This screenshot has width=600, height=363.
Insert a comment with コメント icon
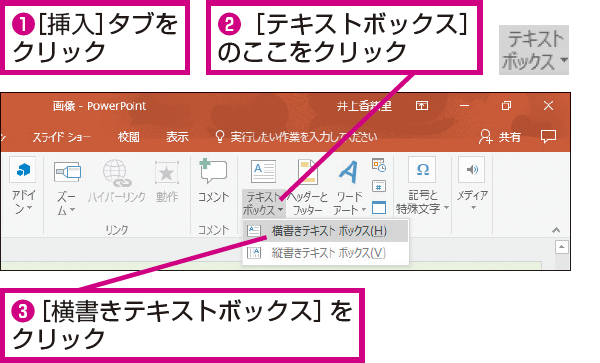click(x=213, y=171)
